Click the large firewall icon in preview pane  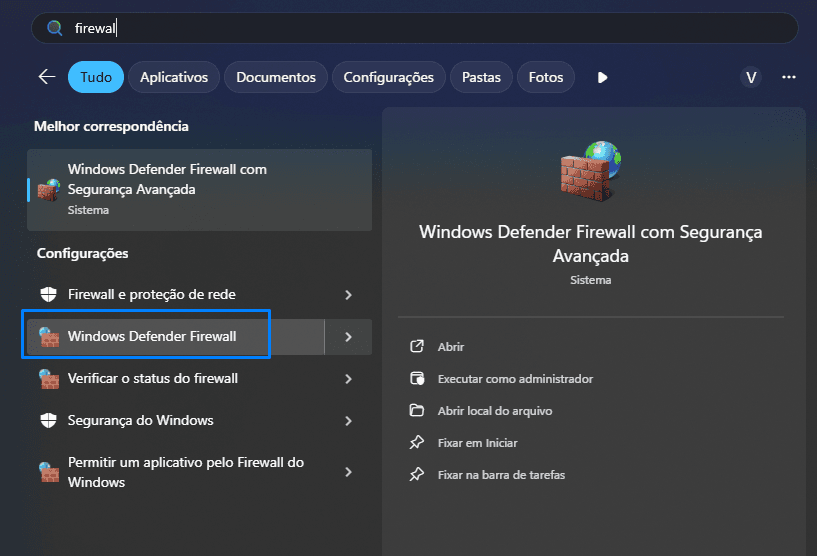point(591,171)
